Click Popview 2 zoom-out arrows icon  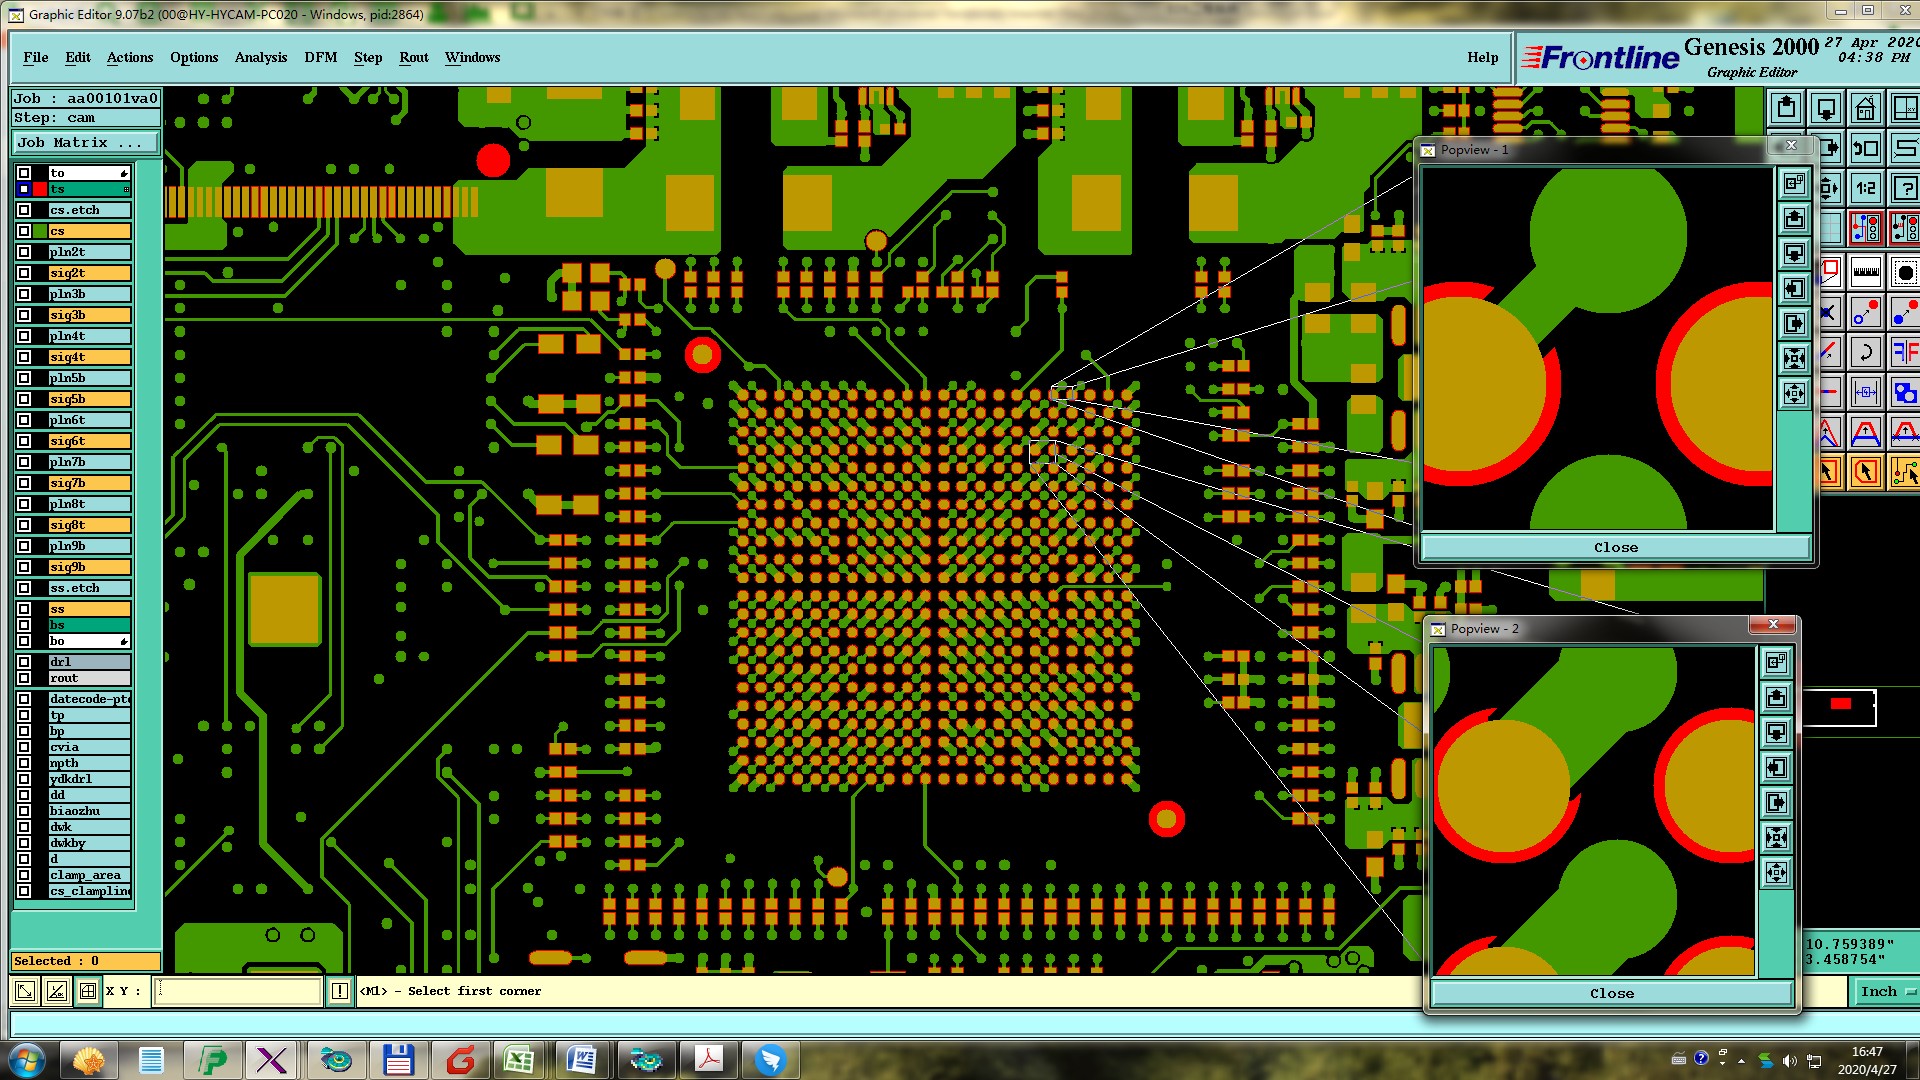(1776, 872)
